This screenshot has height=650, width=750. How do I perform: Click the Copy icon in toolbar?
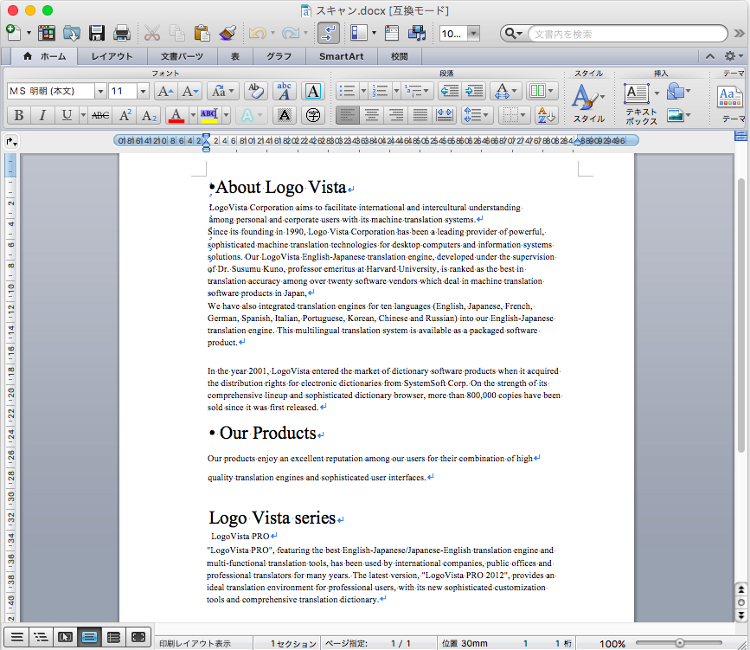[177, 33]
